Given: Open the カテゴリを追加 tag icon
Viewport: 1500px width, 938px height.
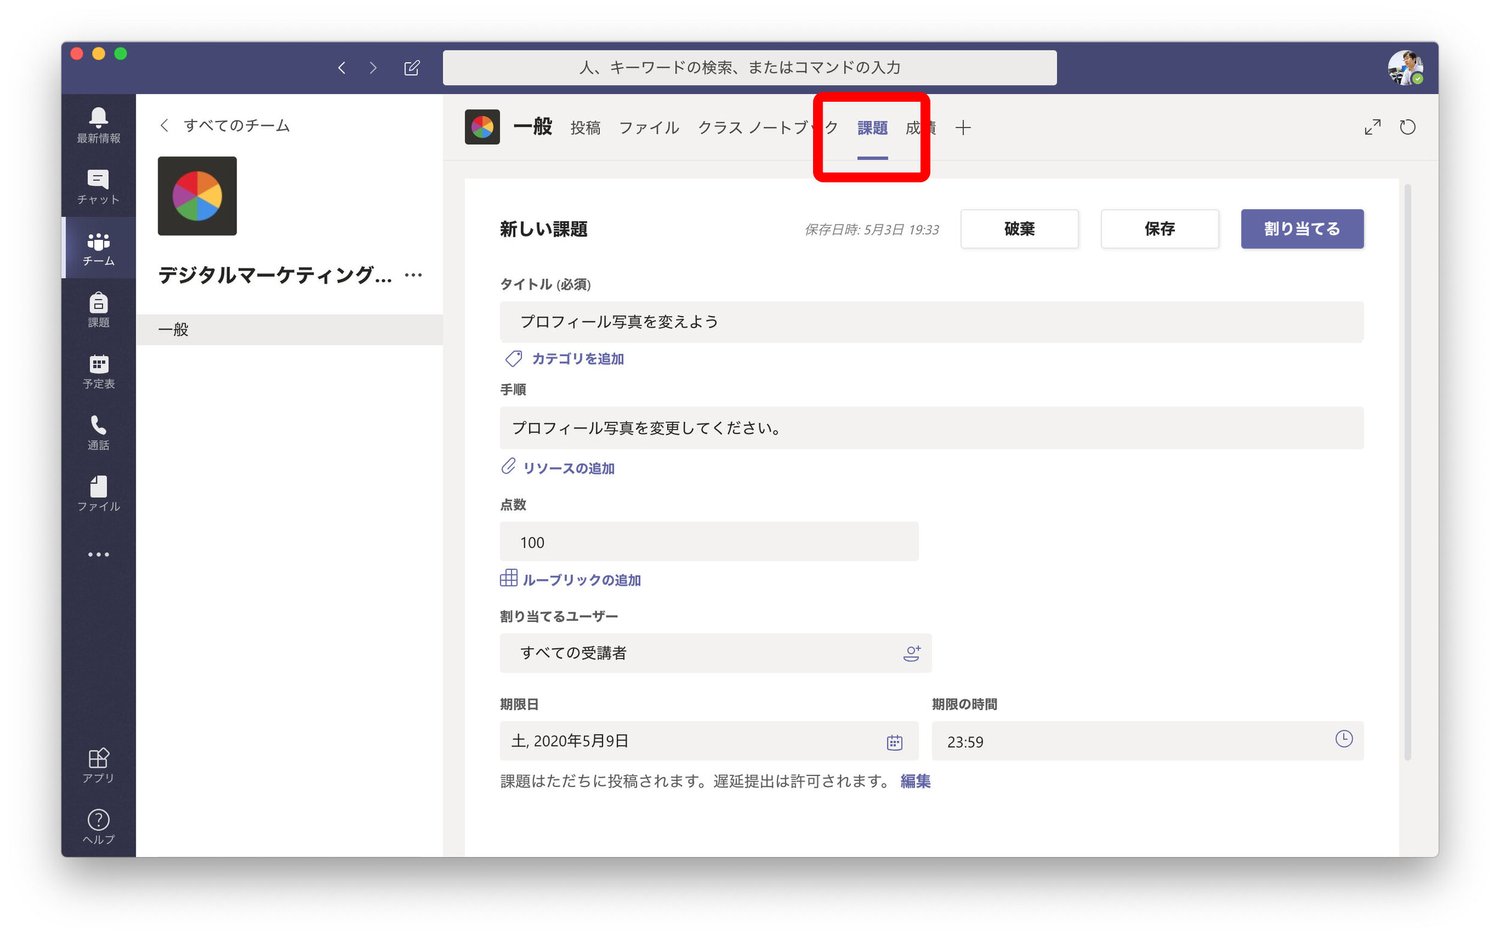Looking at the screenshot, I should coord(513,358).
